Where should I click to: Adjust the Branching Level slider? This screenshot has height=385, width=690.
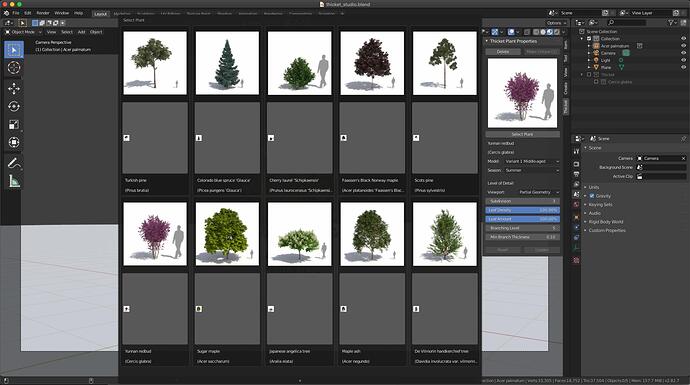click(522, 228)
